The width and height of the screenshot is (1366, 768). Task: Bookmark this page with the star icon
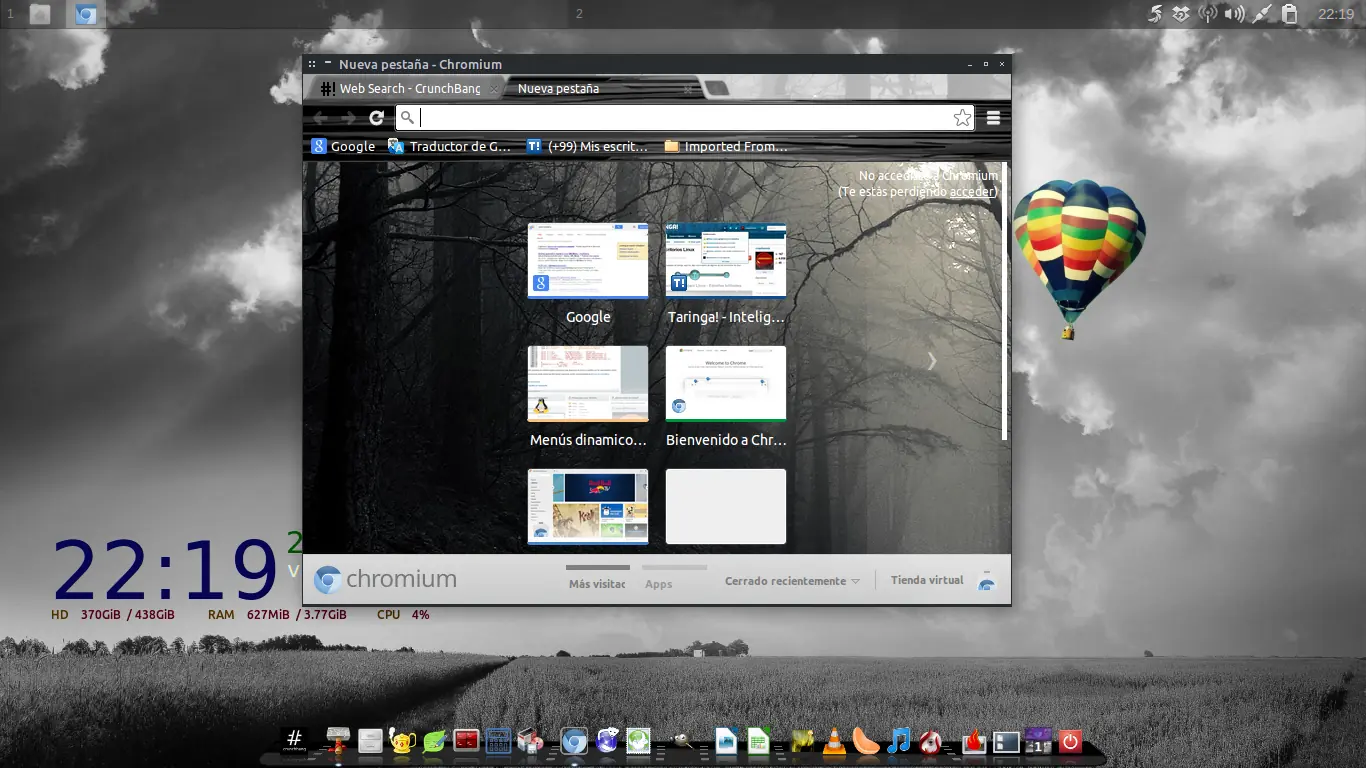(962, 118)
